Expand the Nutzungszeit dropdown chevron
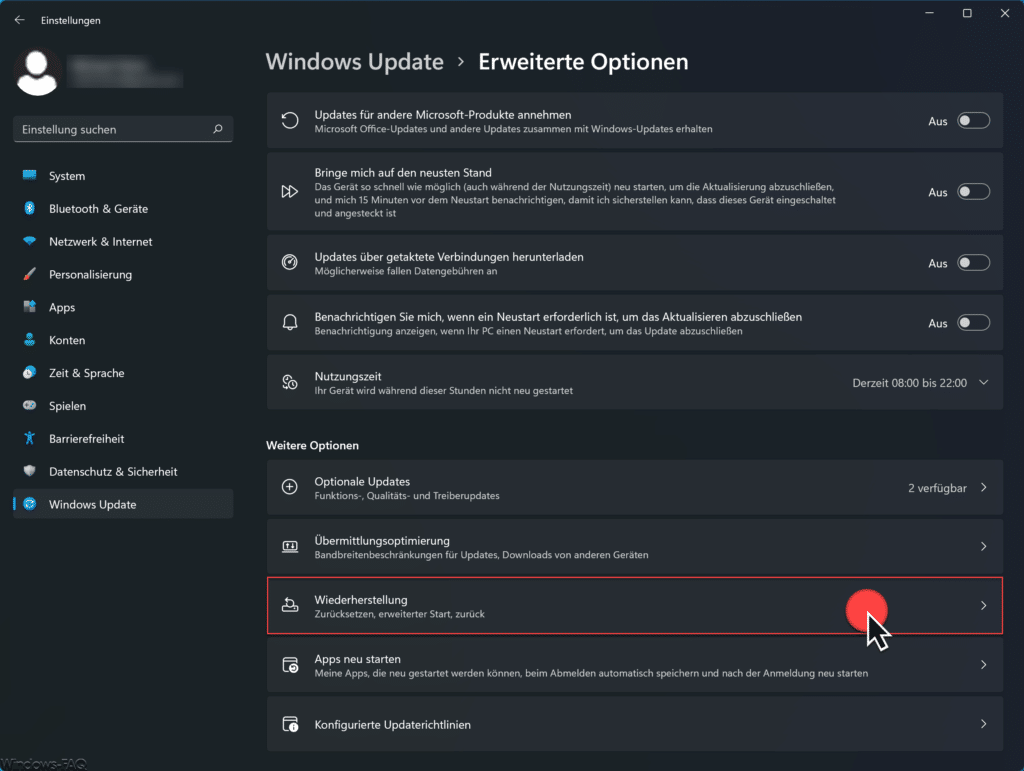The width and height of the screenshot is (1024, 771). coord(984,383)
